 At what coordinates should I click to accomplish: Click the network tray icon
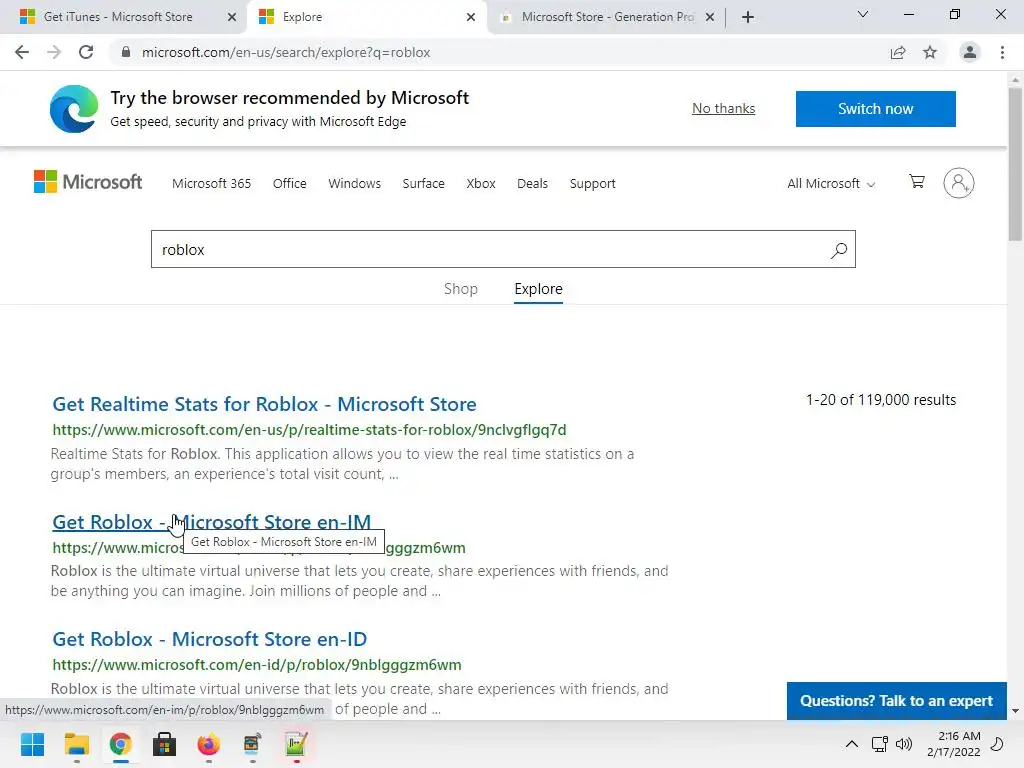click(879, 744)
